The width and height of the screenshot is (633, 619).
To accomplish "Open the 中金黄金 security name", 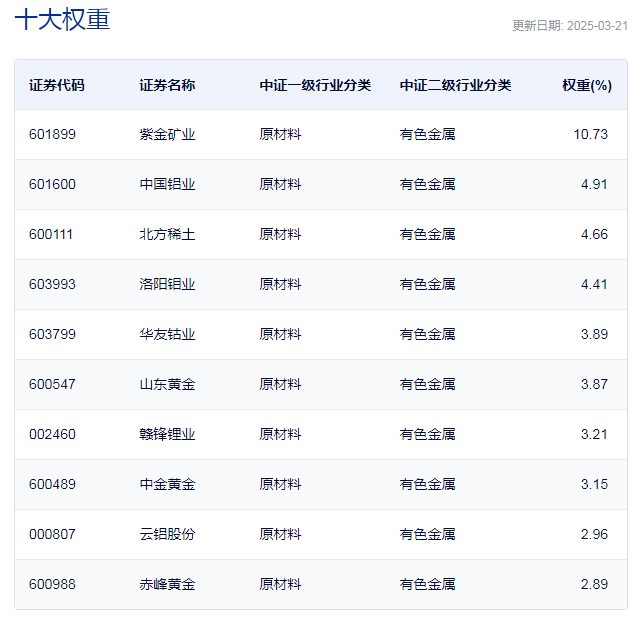I will (x=167, y=484).
